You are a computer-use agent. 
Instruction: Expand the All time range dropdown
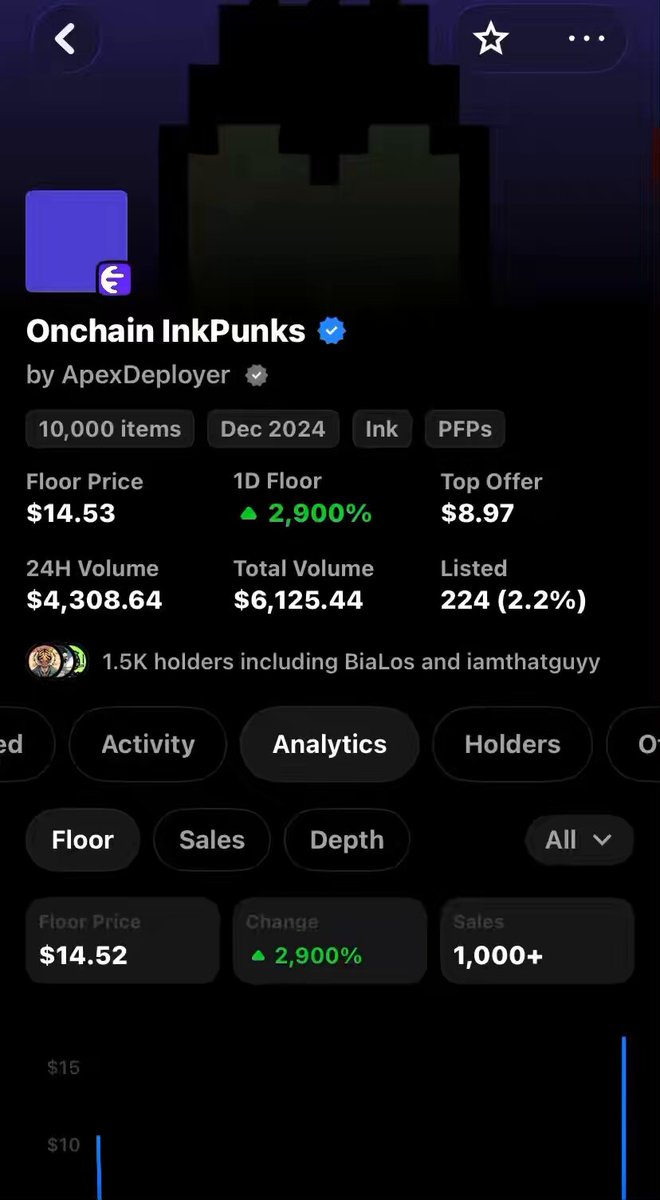579,840
